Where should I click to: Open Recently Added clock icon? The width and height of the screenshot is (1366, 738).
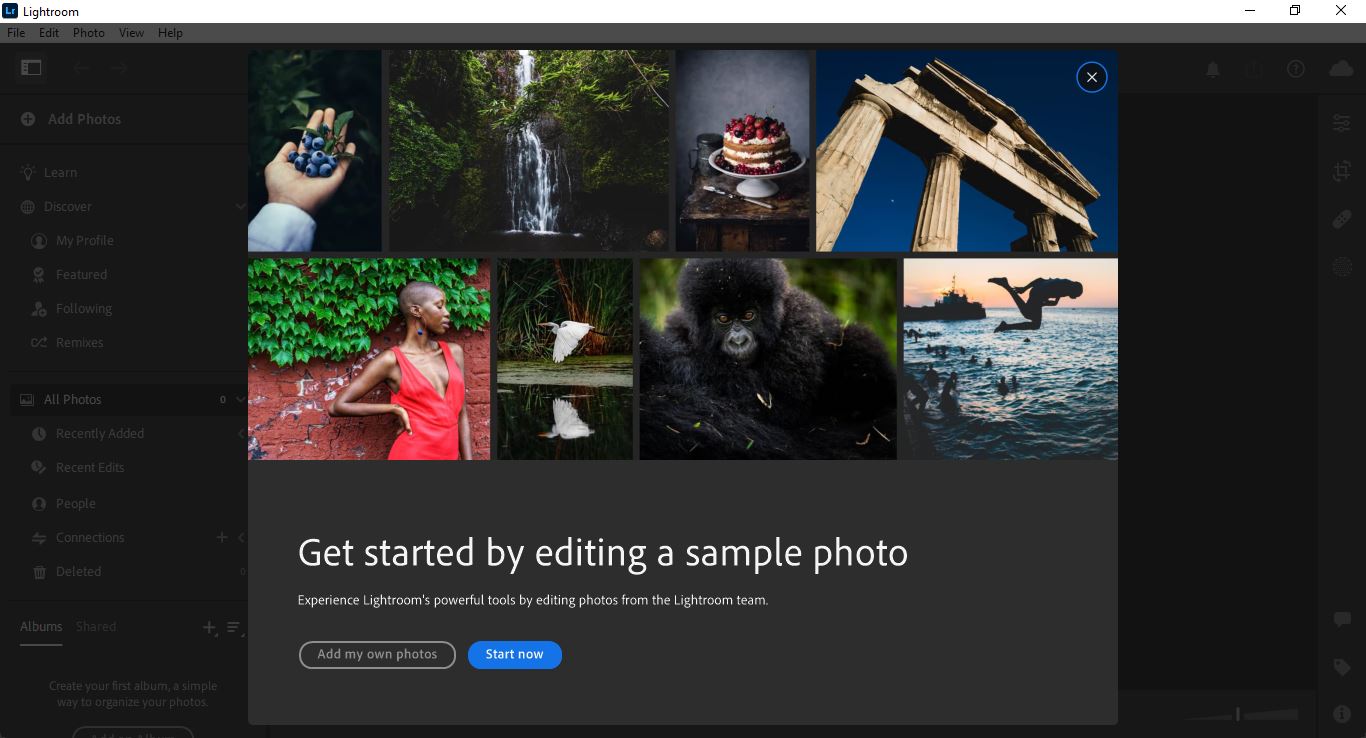[39, 434]
